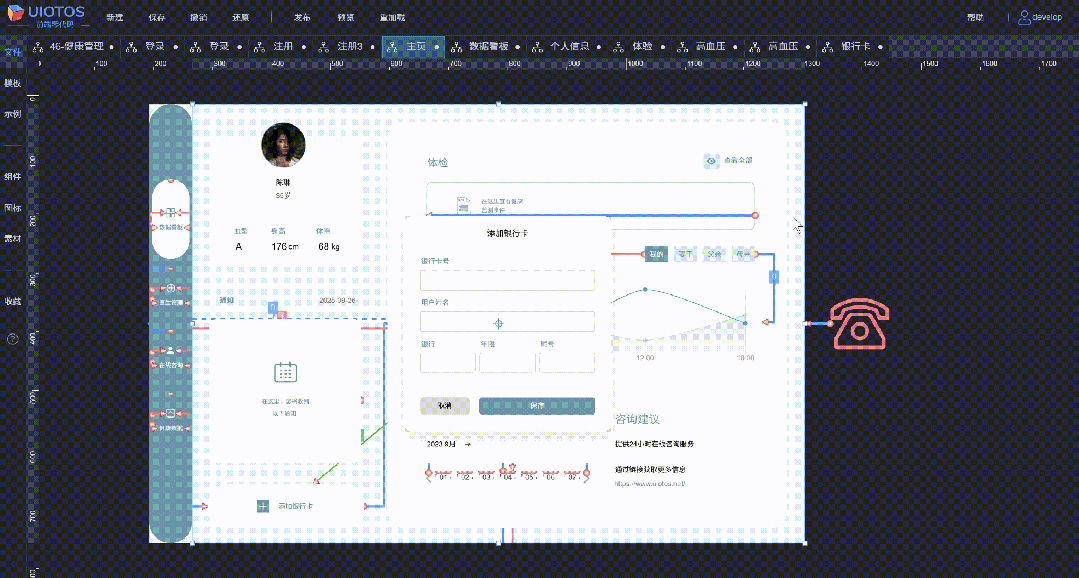The image size is (1079, 578).
Task: Click into the 银行卡号 input field
Action: (x=507, y=280)
